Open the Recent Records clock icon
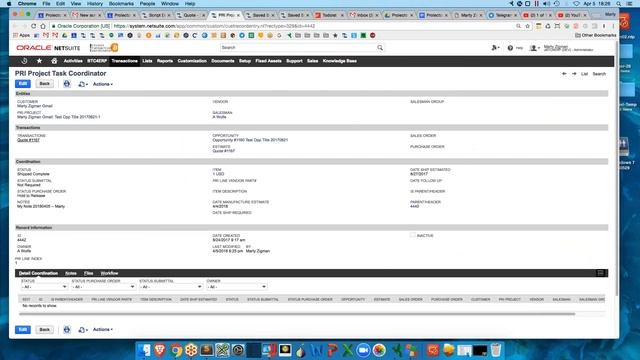 coord(24,61)
